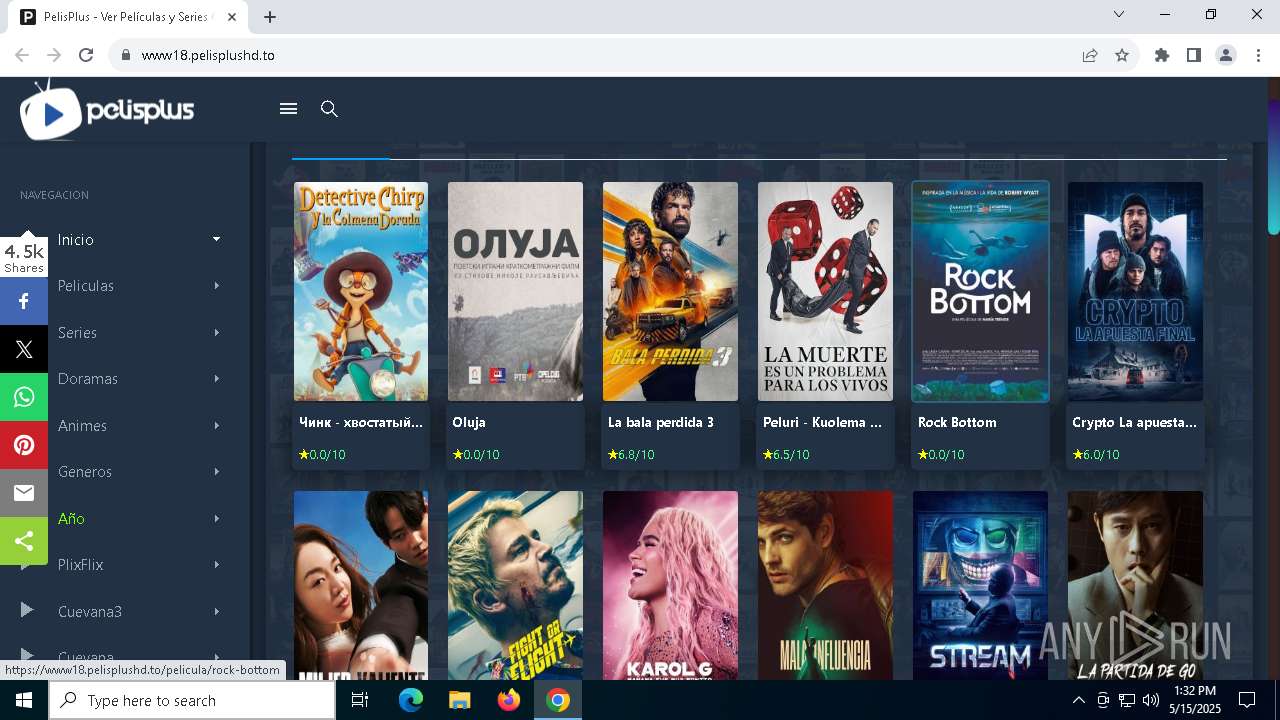Open Peluri - Kuolema title link
Viewport: 1280px width, 720px height.
click(x=822, y=422)
